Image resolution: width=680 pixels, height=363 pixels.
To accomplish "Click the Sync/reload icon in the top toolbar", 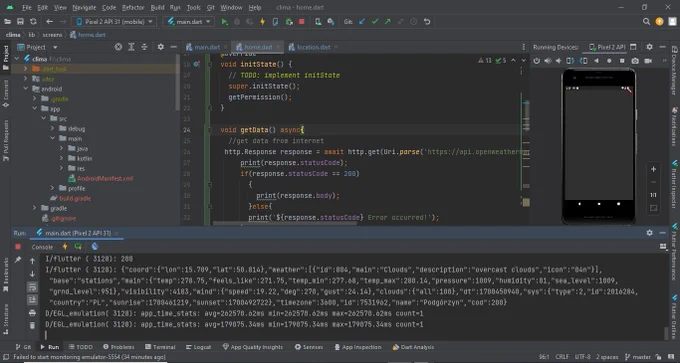I will pyautogui.click(x=33, y=22).
